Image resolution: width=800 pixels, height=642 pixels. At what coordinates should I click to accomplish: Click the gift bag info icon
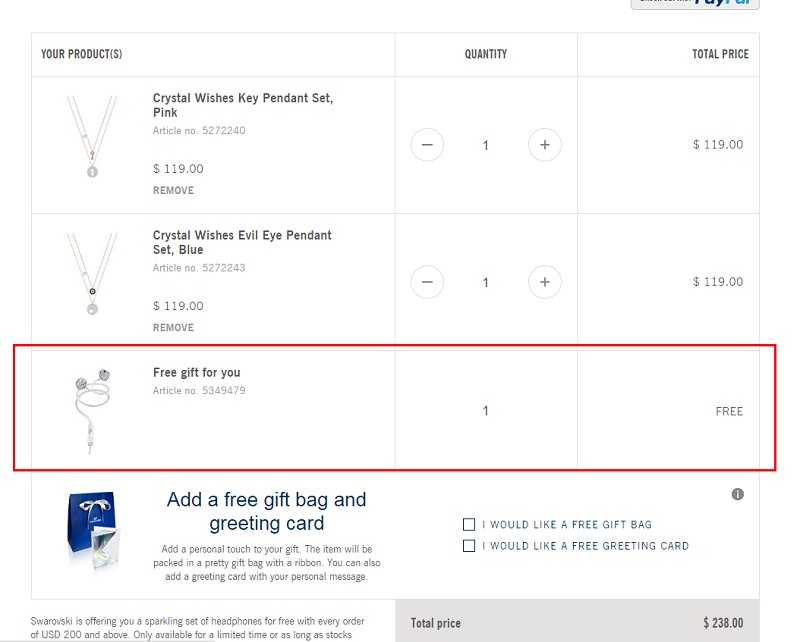tap(737, 494)
